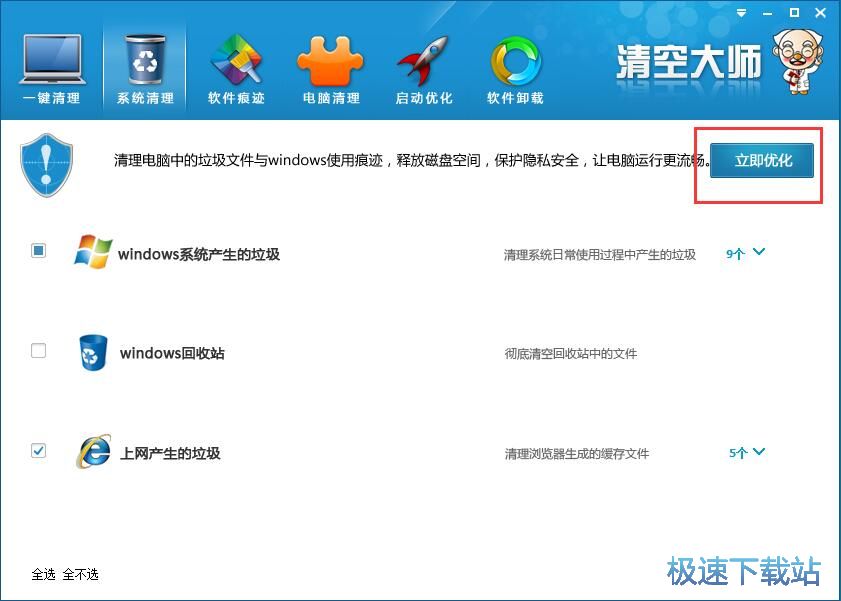Toggle the windows系统产生的垃圾 checkbox

(x=38, y=250)
